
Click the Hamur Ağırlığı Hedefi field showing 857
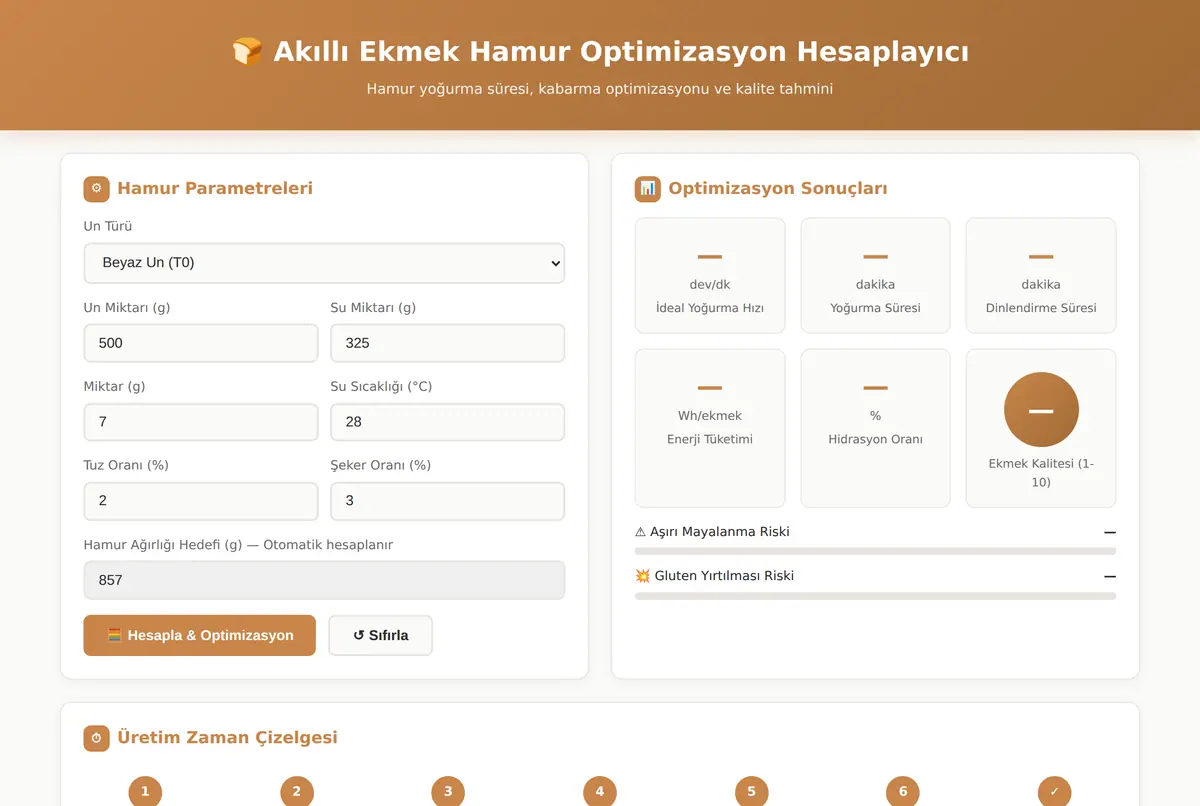(x=324, y=580)
